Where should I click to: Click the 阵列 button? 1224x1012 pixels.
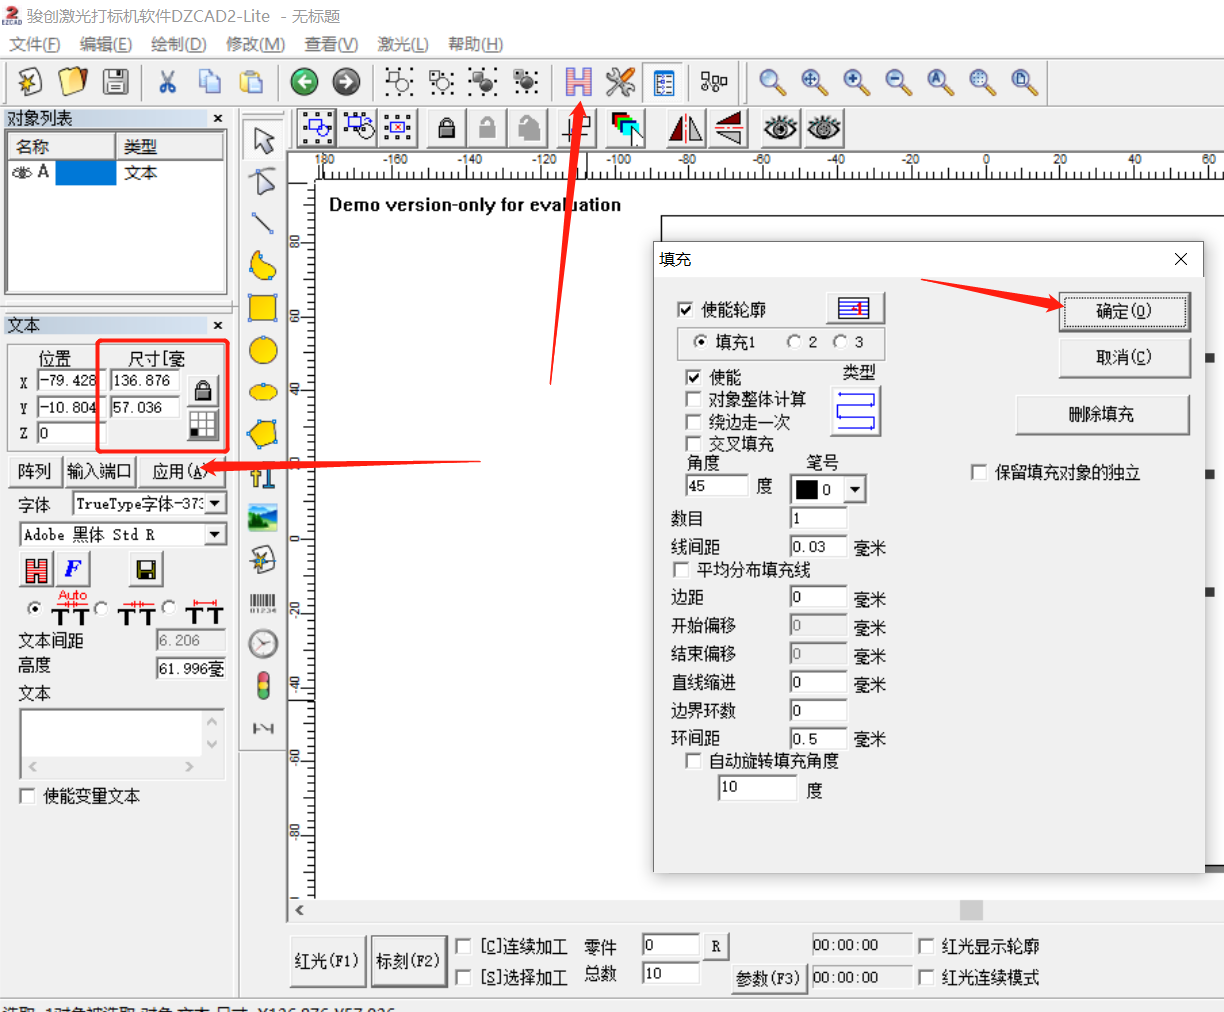click(x=34, y=471)
